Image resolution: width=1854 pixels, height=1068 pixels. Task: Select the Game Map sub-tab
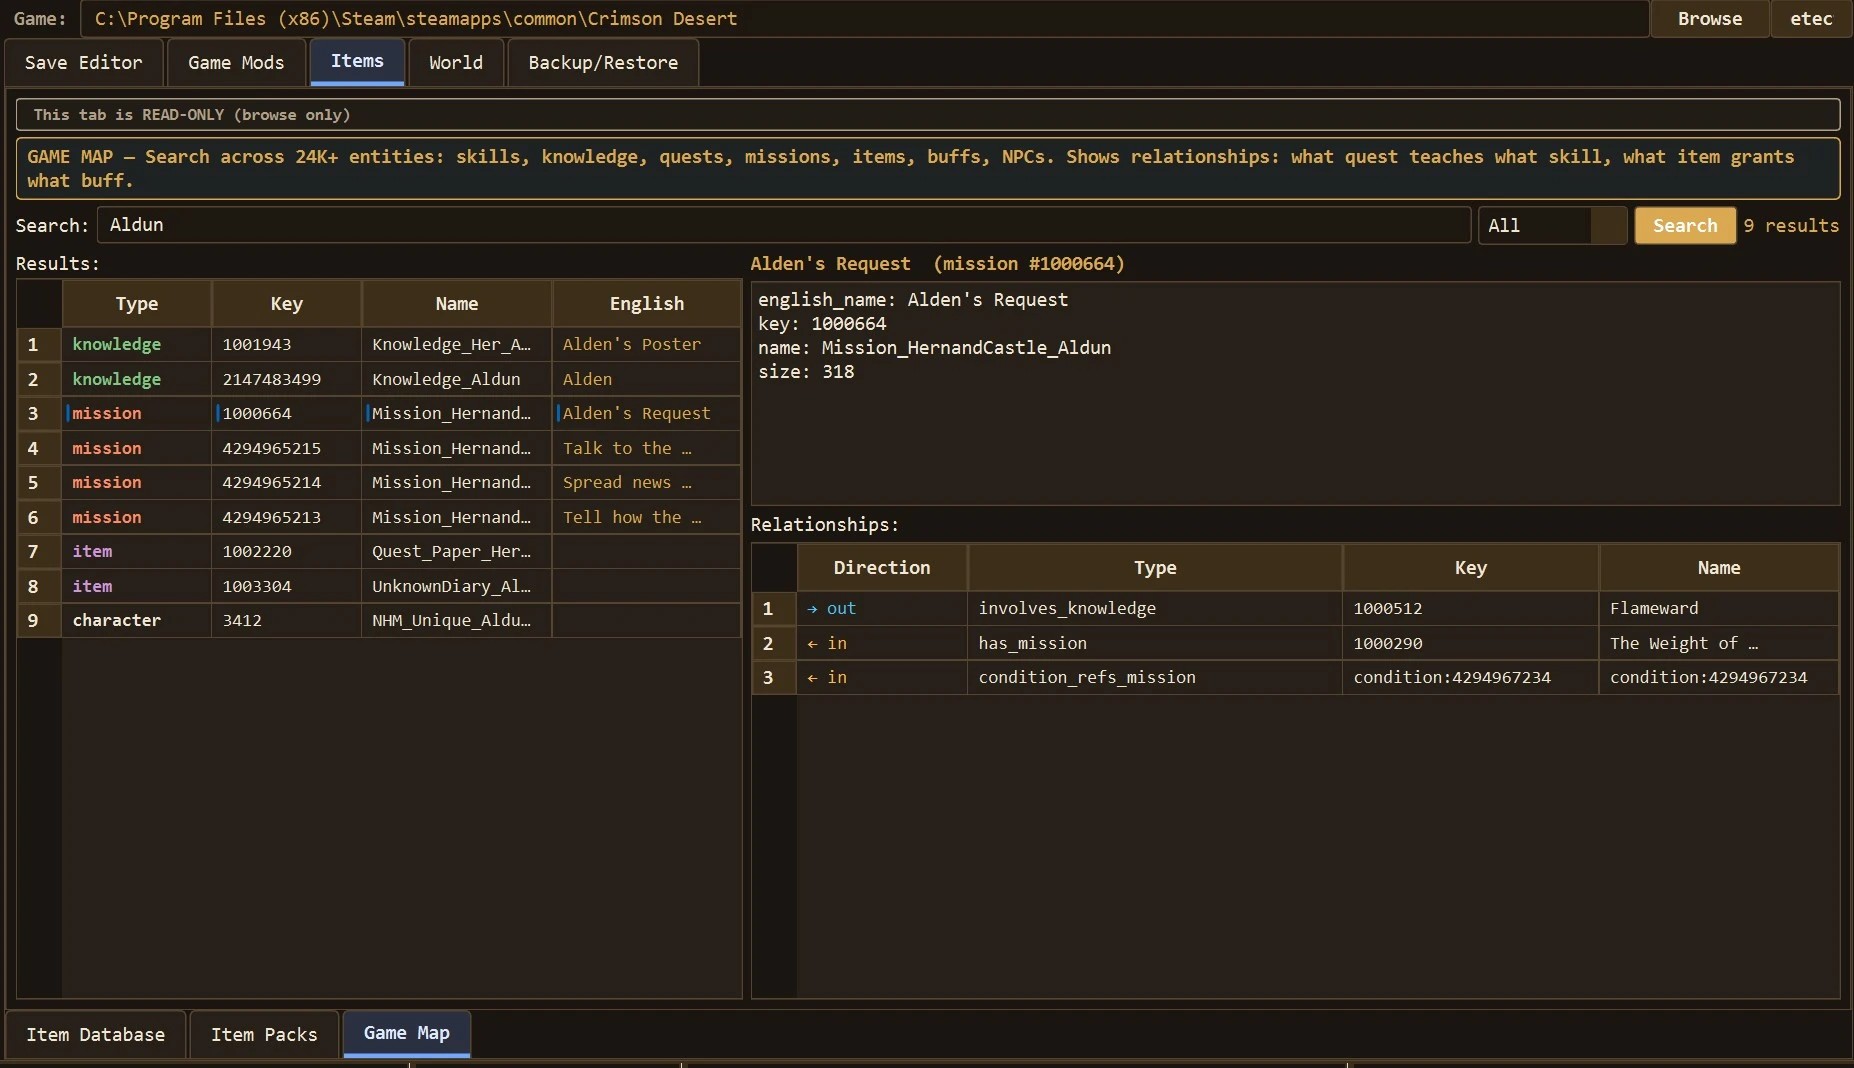click(407, 1034)
